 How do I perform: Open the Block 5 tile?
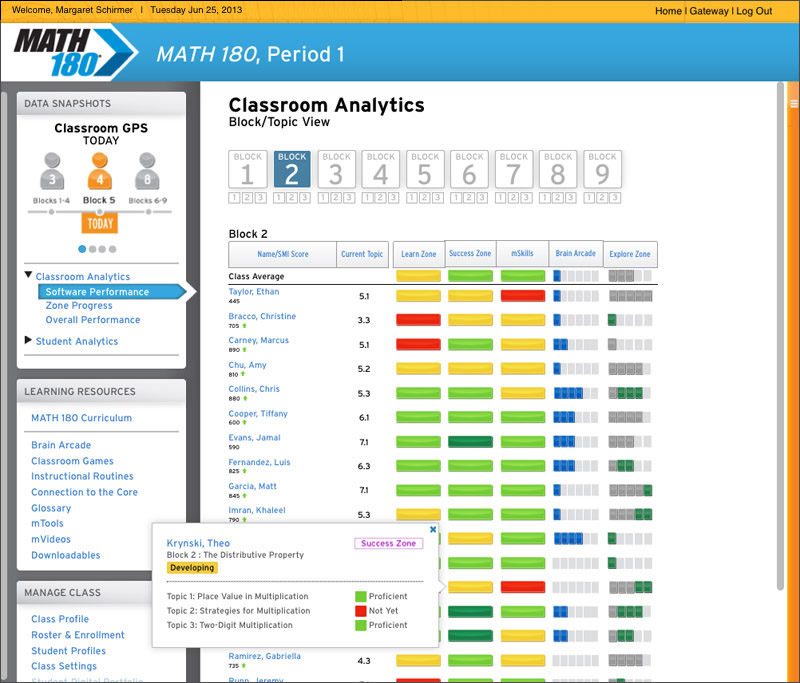(425, 169)
